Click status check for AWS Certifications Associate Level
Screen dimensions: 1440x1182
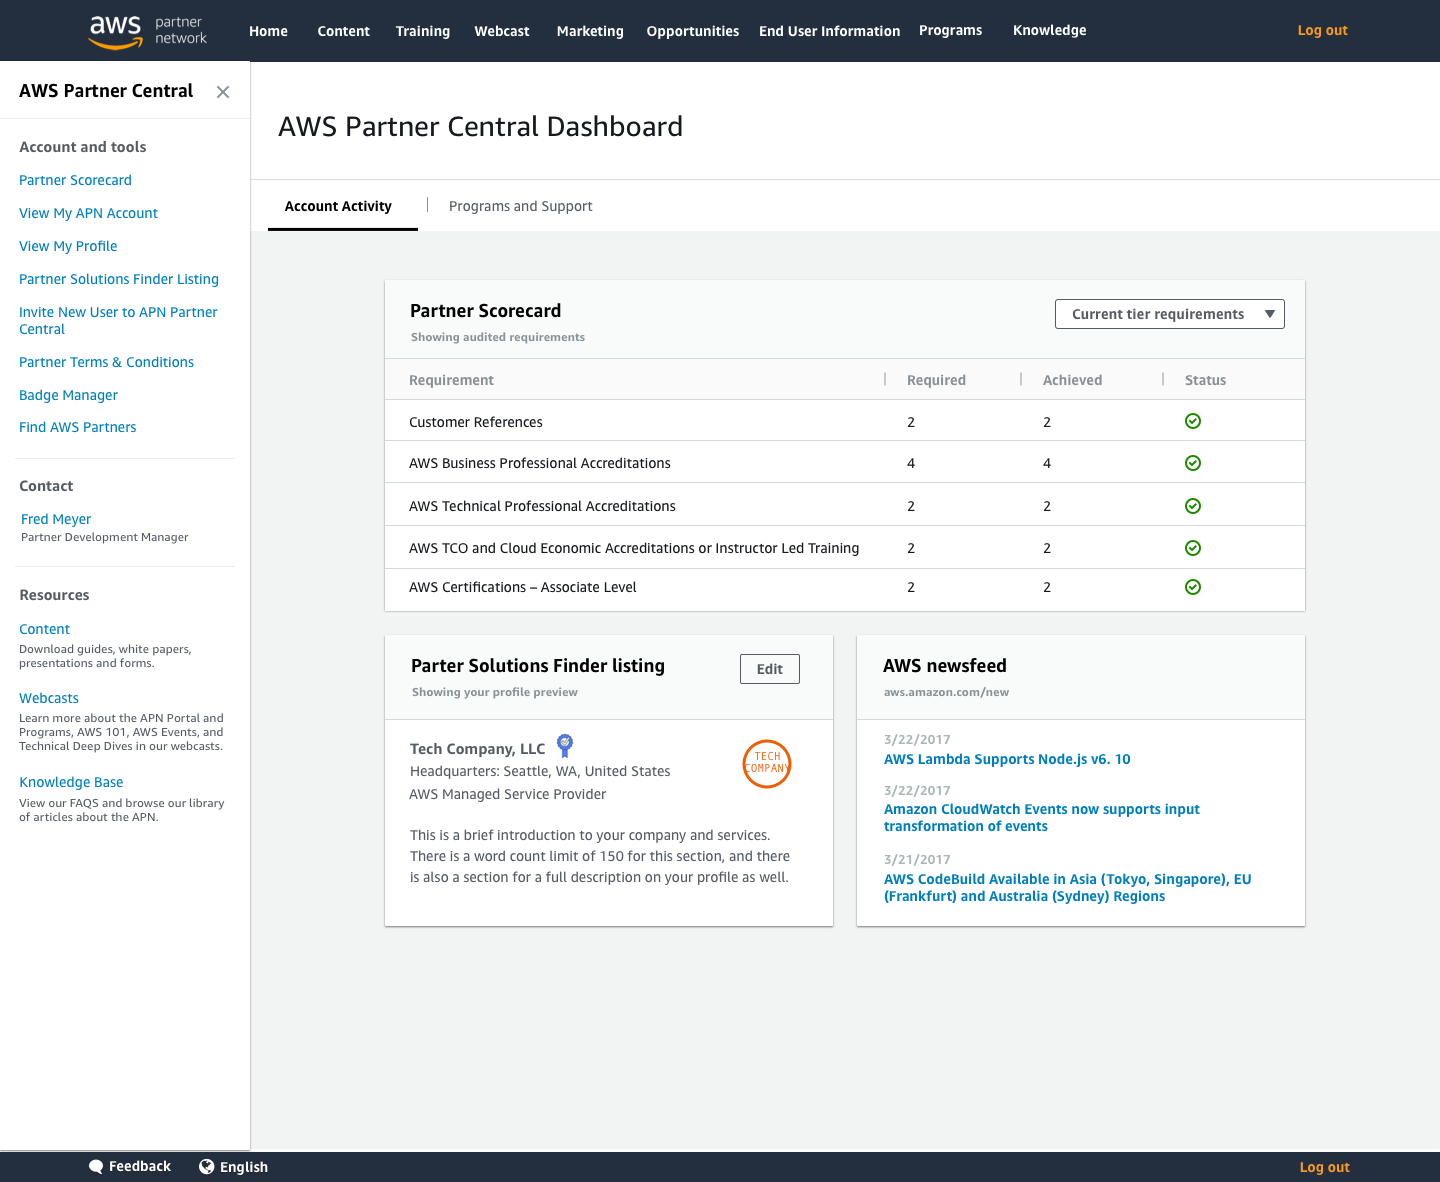click(1193, 587)
